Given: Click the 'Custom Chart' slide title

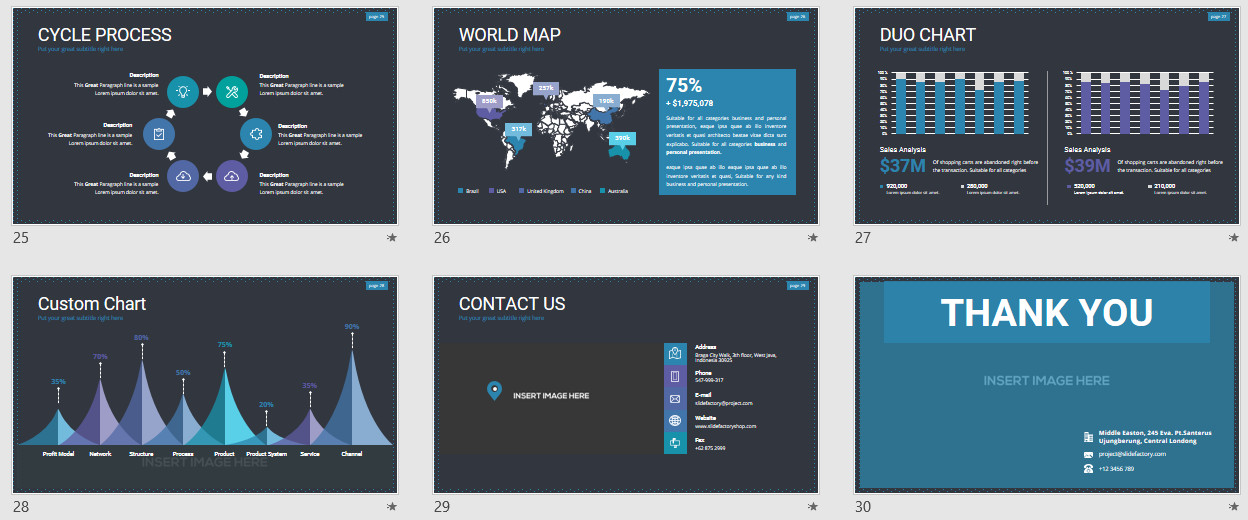Looking at the screenshot, I should tap(92, 304).
